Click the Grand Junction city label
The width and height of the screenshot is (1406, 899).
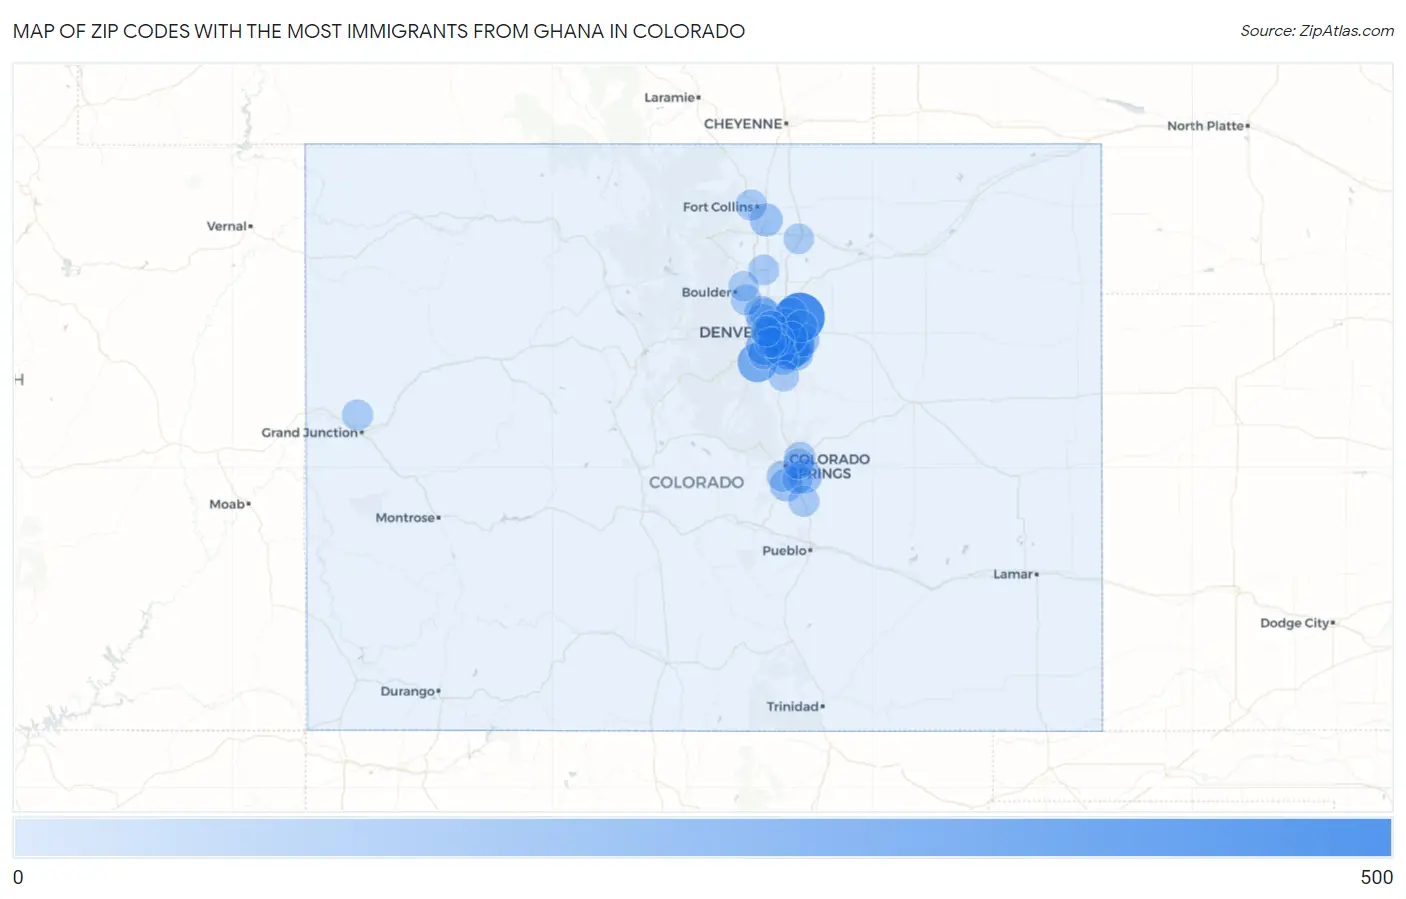coord(312,433)
